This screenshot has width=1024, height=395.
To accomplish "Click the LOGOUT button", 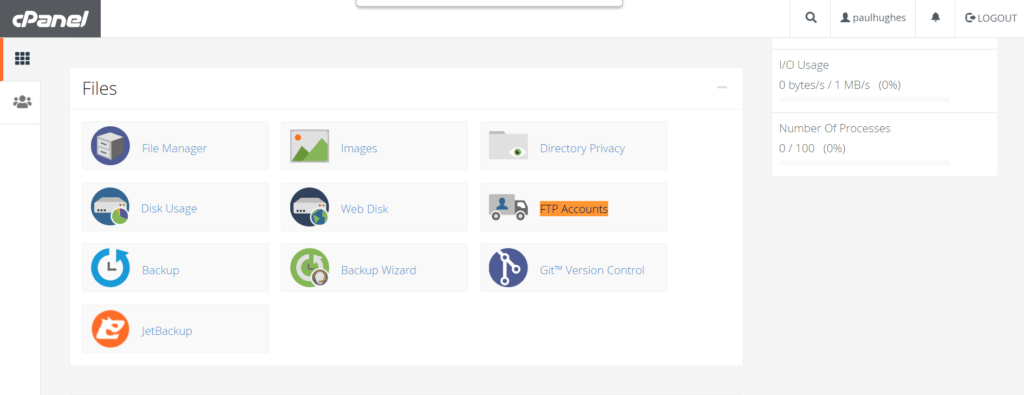I will pyautogui.click(x=991, y=18).
